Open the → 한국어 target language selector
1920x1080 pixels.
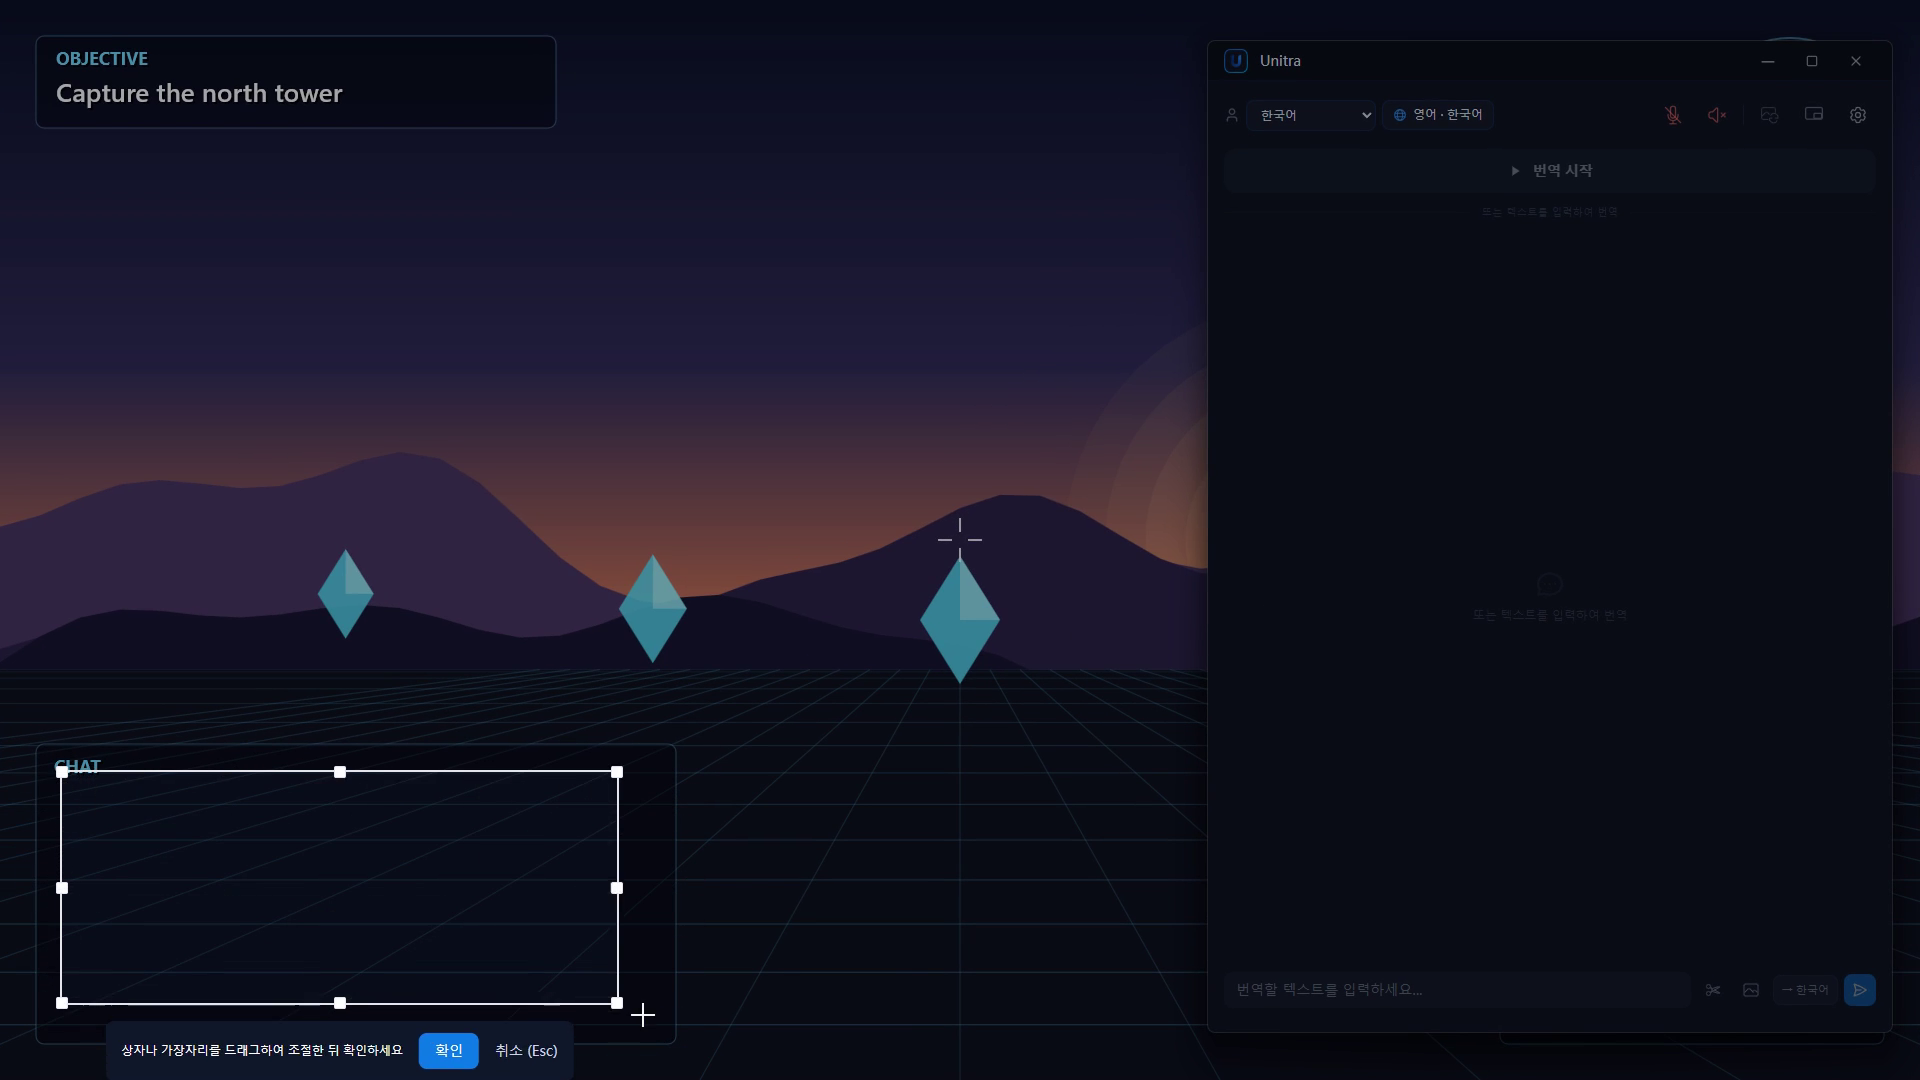pos(1805,990)
